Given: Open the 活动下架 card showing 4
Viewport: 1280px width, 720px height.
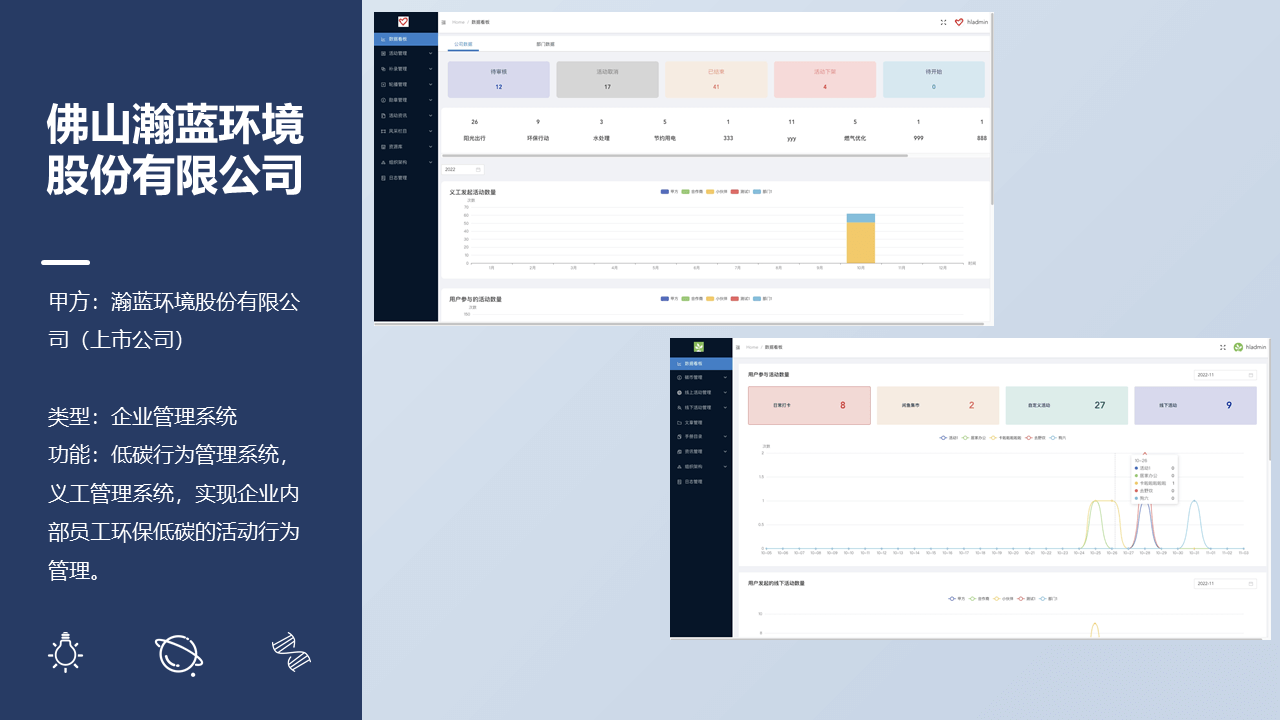Looking at the screenshot, I should [x=825, y=80].
